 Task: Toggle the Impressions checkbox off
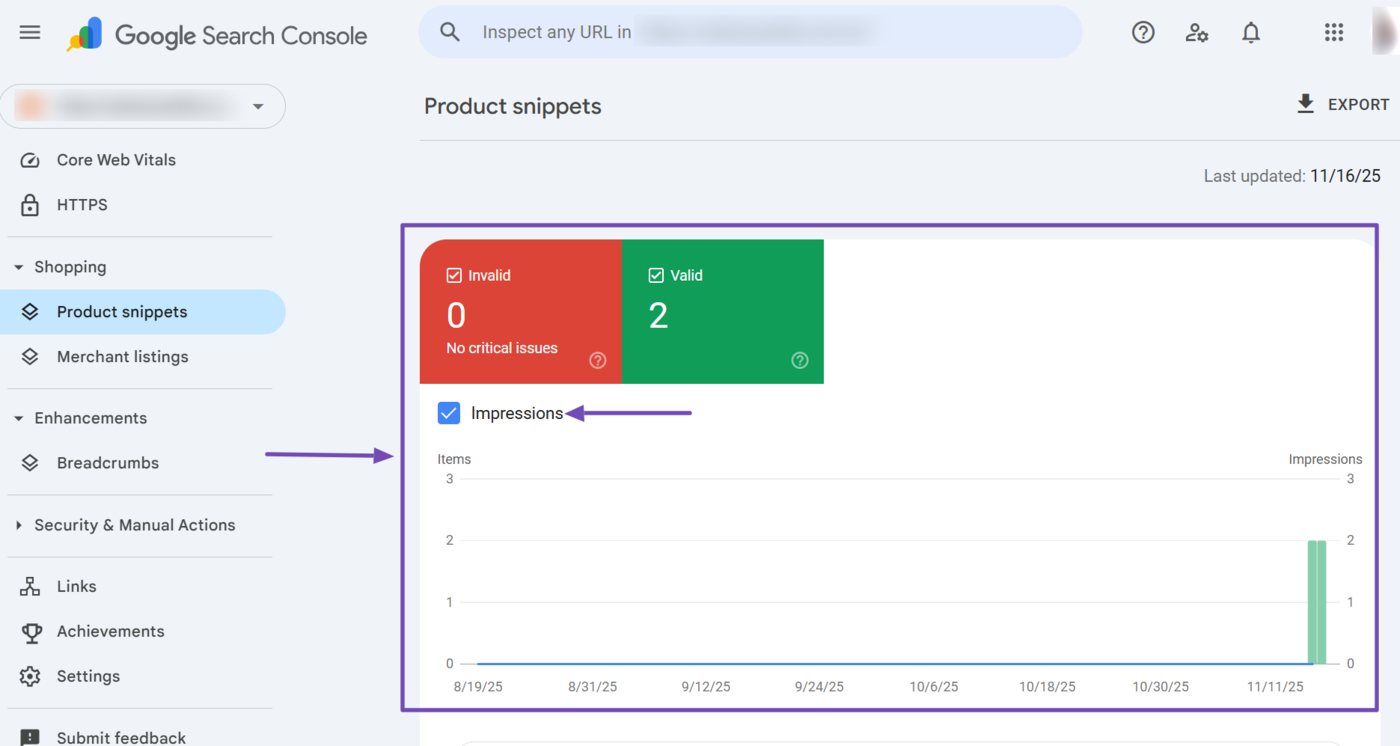click(x=448, y=412)
